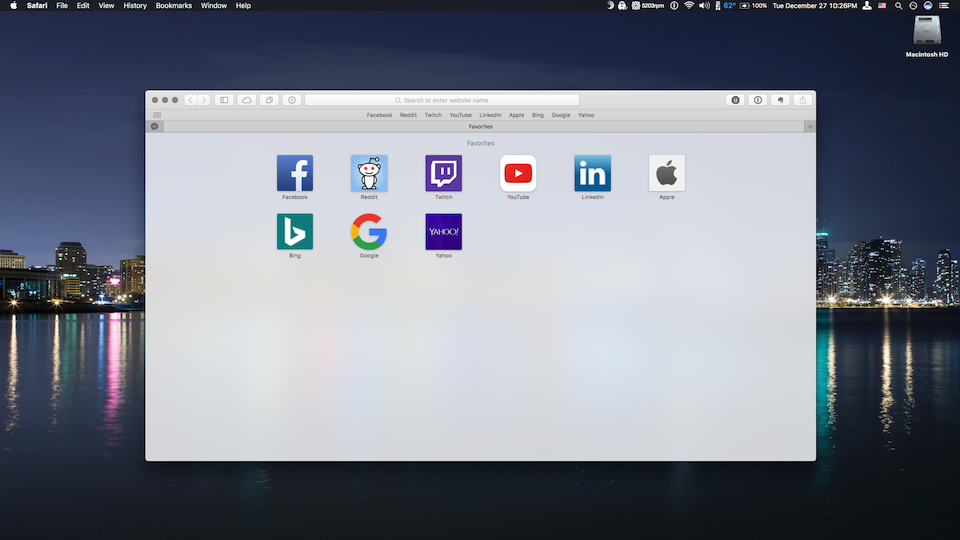Click Yahoo link in Favorites bar

coord(586,115)
